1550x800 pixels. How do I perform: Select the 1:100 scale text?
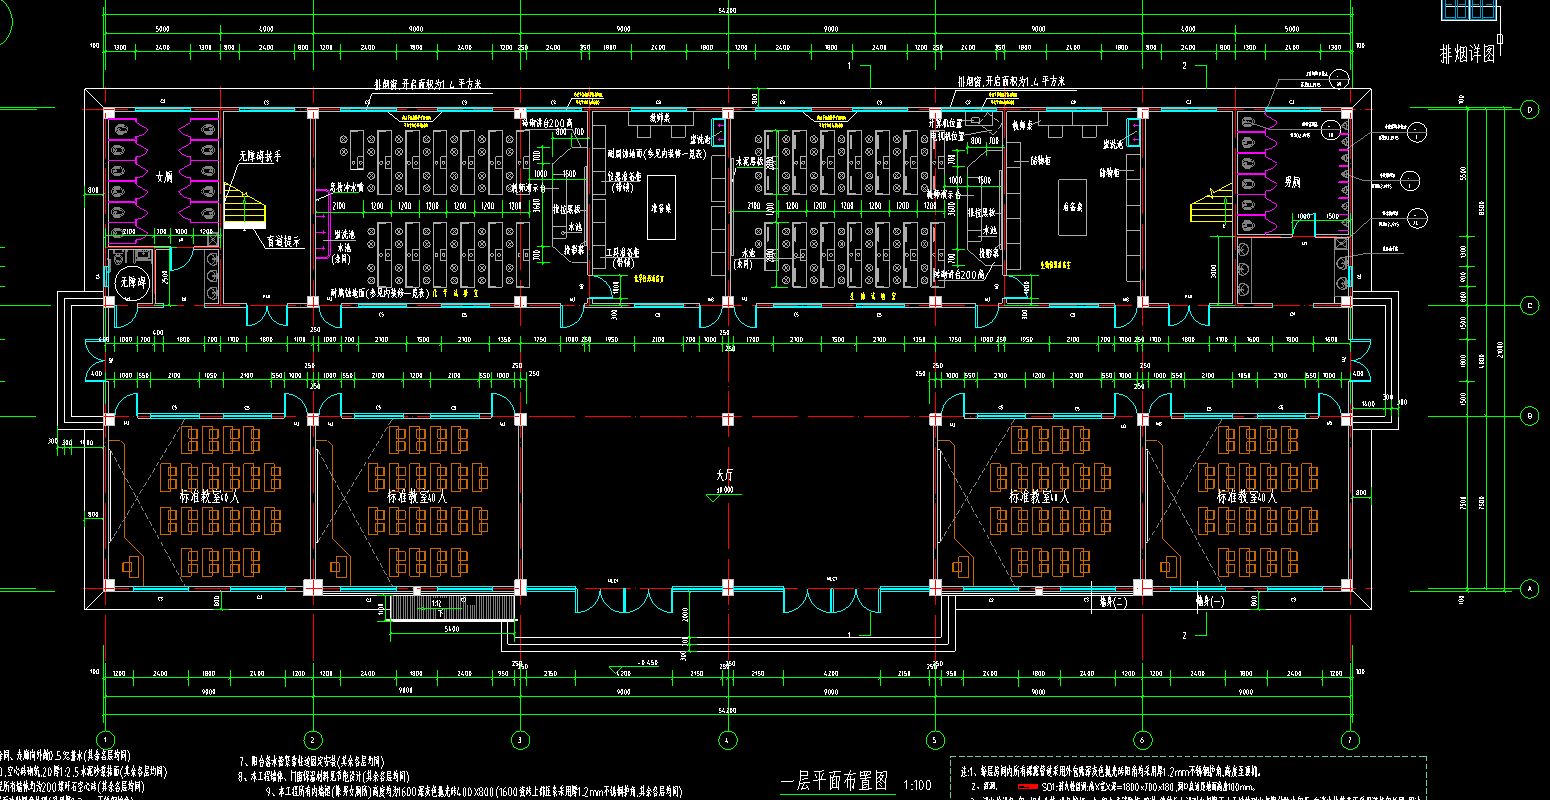[x=916, y=785]
